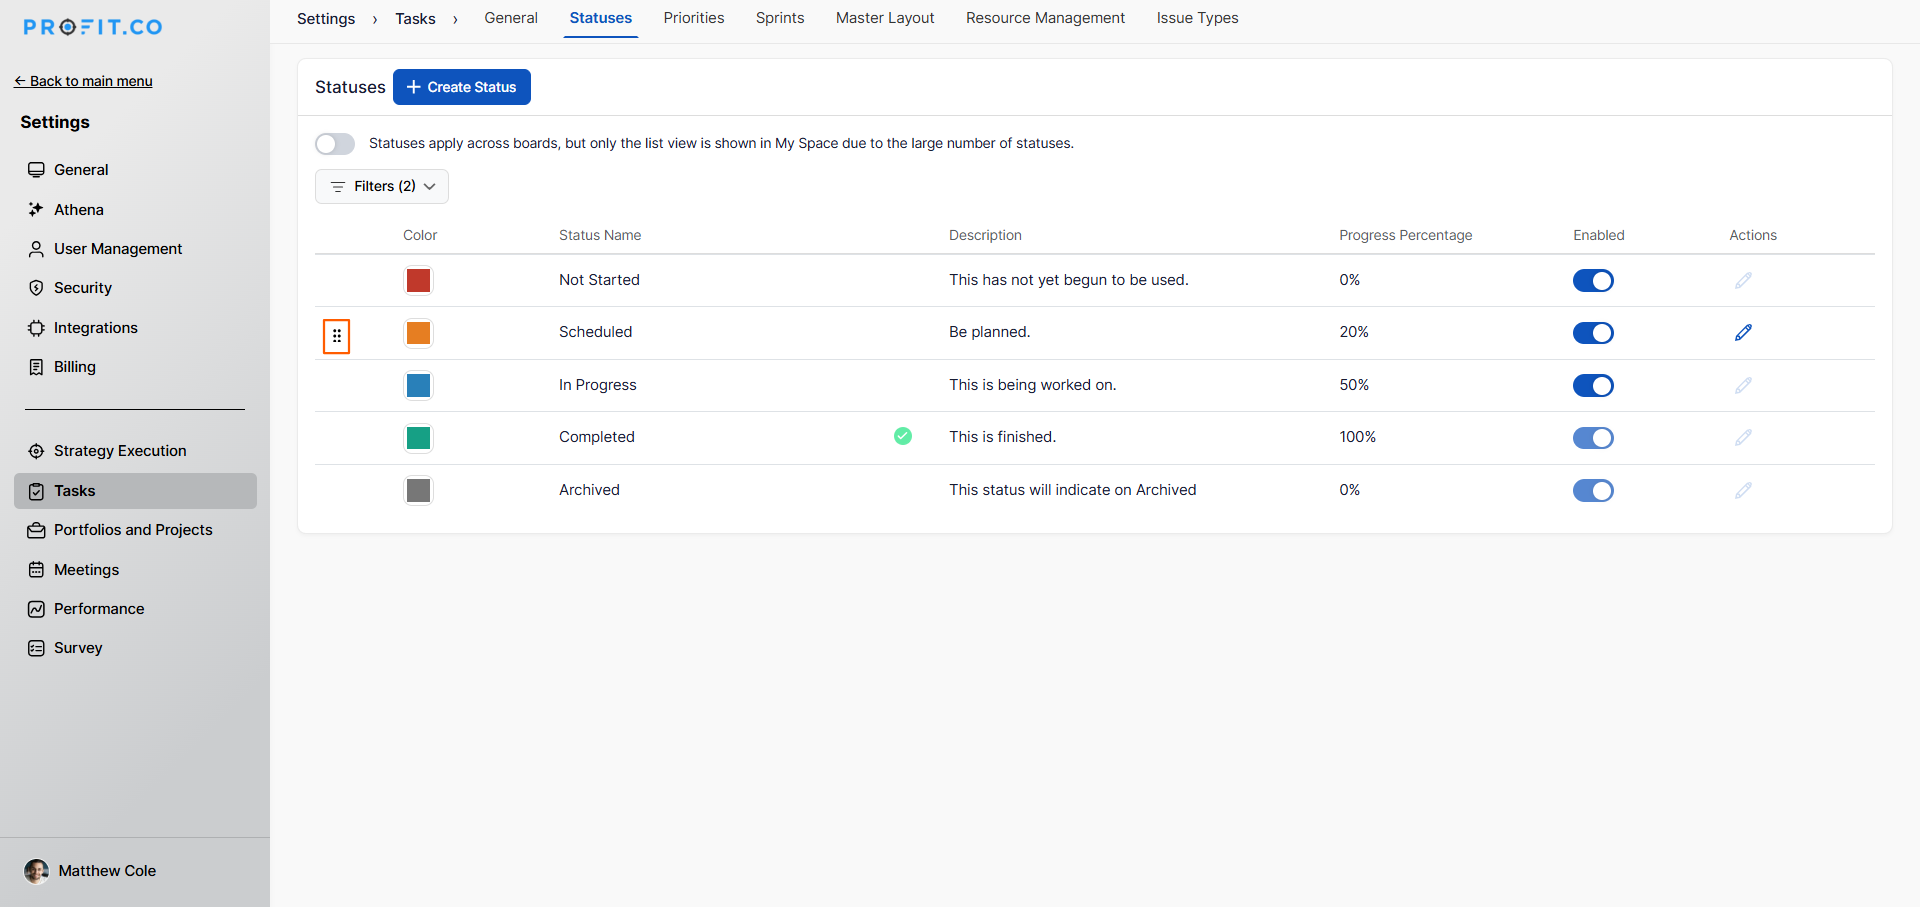Click the green checkmark on Completed row
1920x907 pixels.
tap(902, 436)
